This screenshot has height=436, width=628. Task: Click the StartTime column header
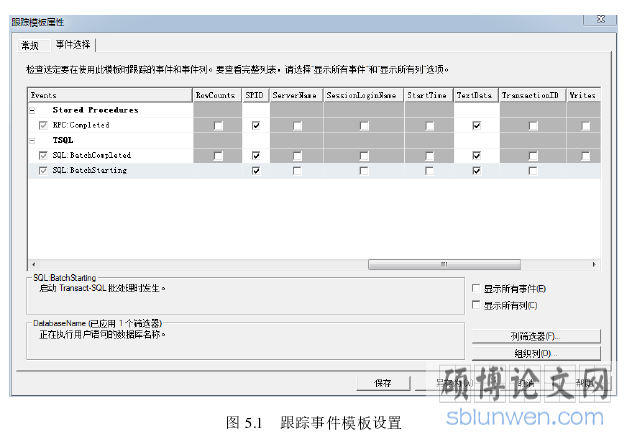coord(429,95)
